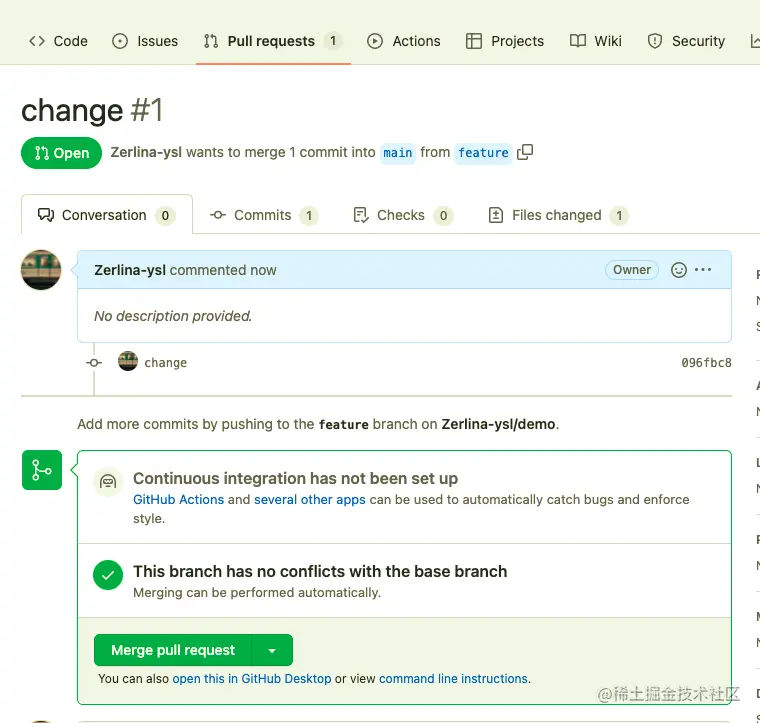Open the Actions tab
Viewport: 760px width, 723px height.
[403, 41]
